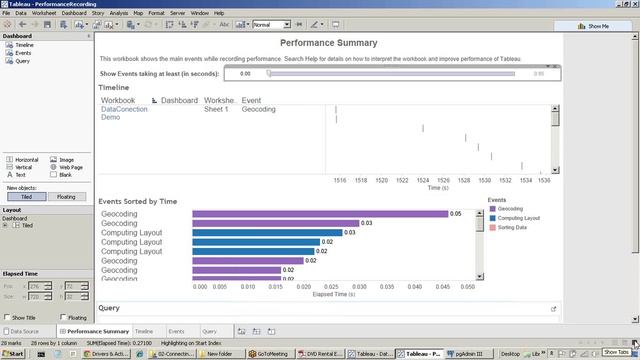The height and width of the screenshot is (360, 640).
Task: Click New Dashboard icon beside sheet tabs
Action: [256, 331]
